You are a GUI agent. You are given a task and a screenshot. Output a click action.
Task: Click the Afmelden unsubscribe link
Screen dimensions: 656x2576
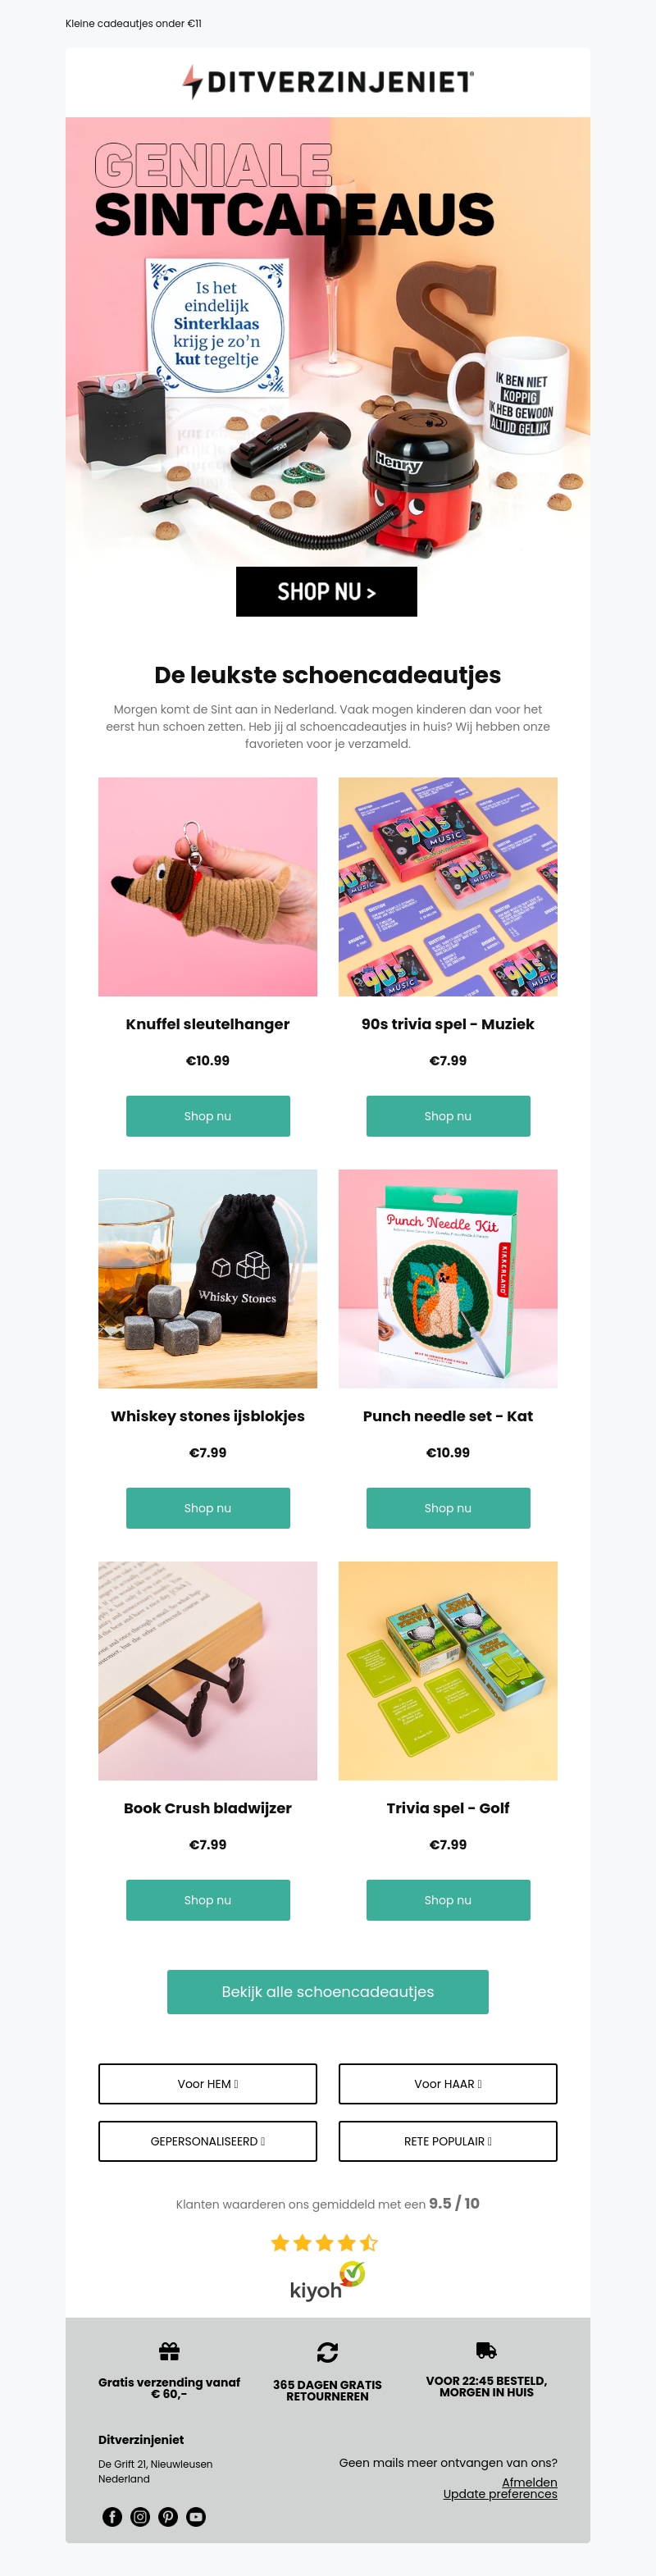pyautogui.click(x=529, y=2482)
